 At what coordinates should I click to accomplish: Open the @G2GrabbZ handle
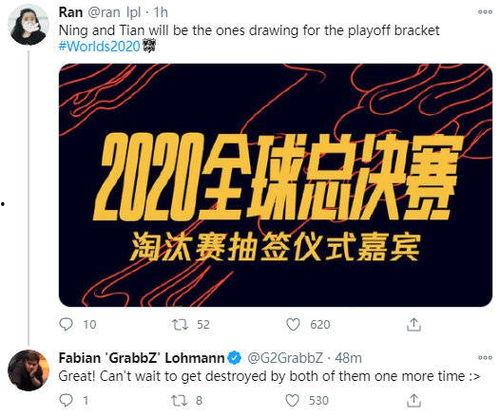tap(285, 358)
